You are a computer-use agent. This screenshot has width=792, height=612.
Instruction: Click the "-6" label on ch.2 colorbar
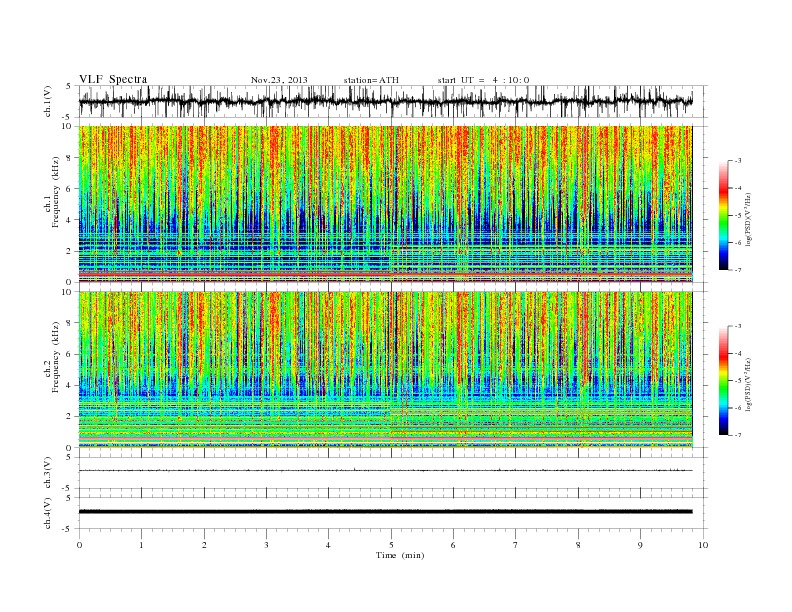[738, 408]
